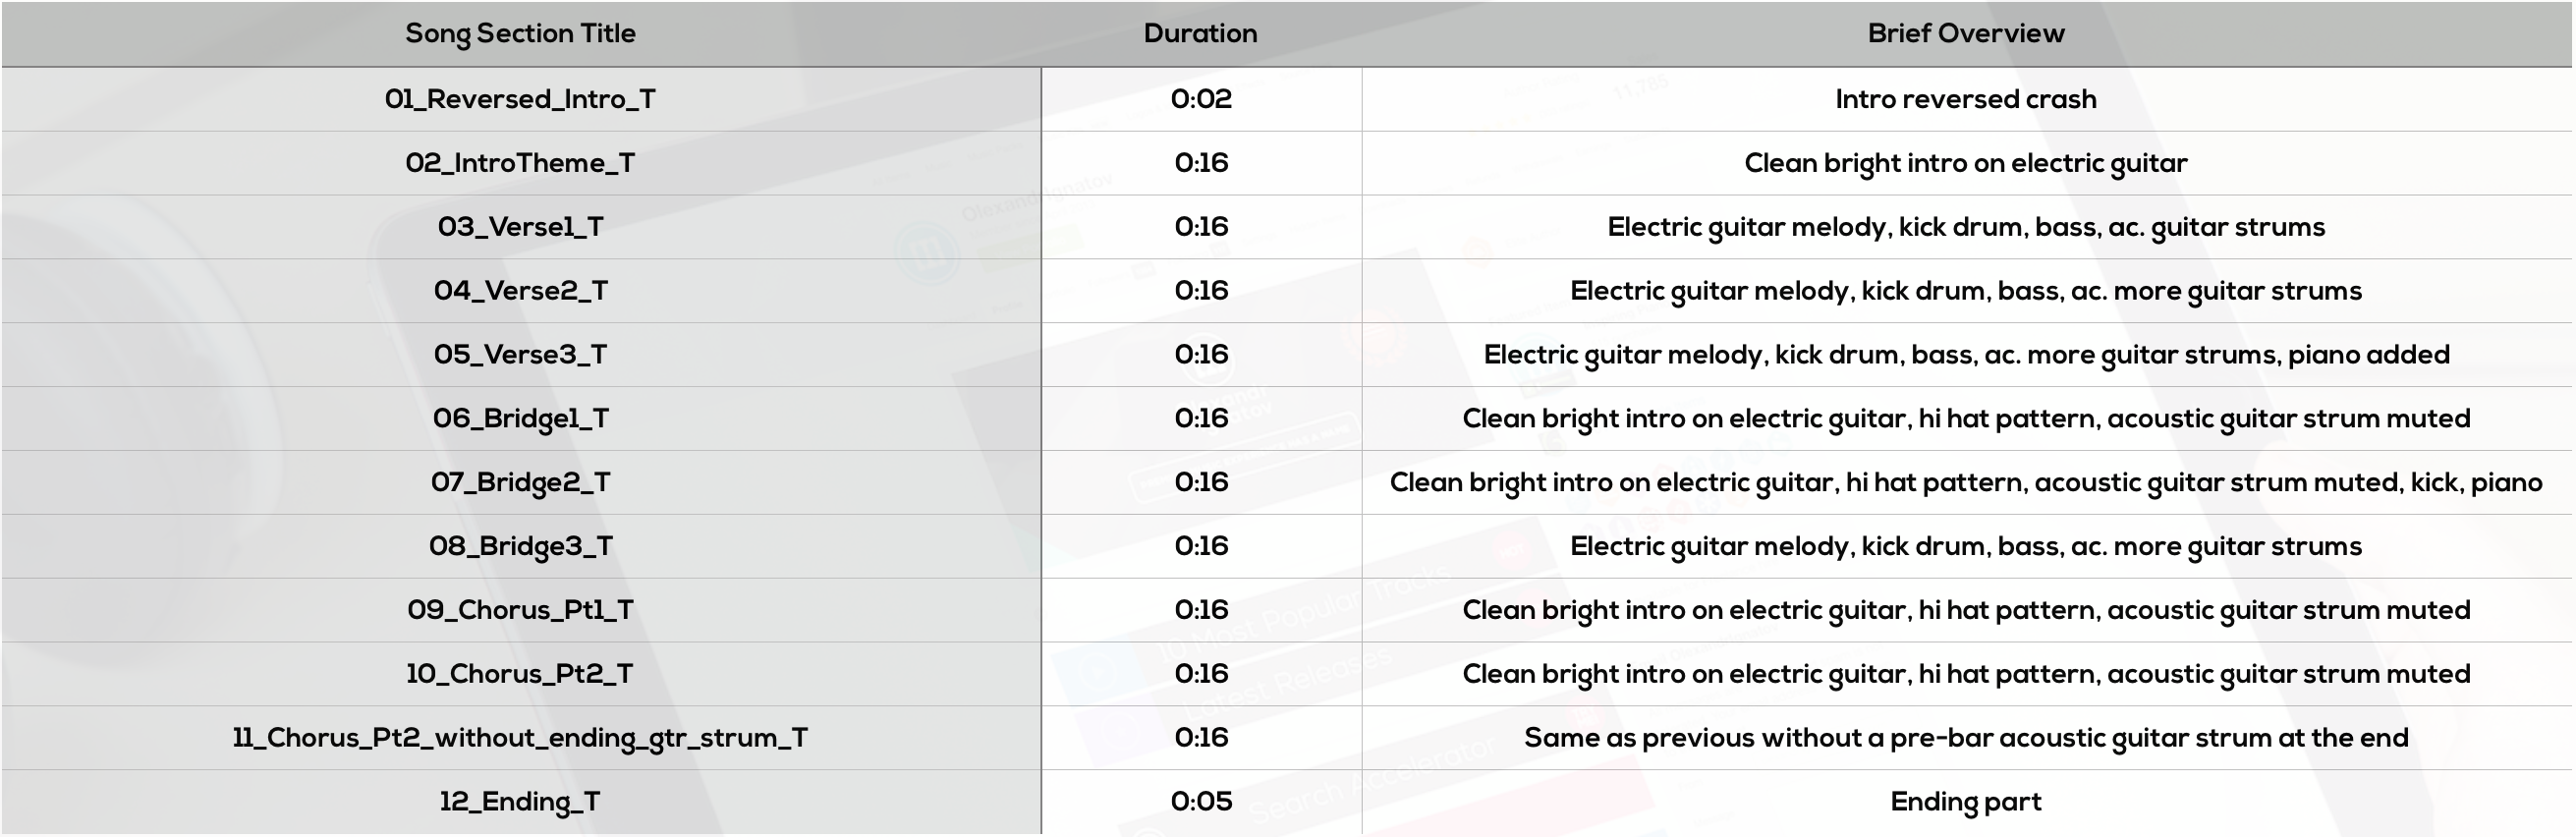Click the Song Section Title column header

click(x=520, y=34)
